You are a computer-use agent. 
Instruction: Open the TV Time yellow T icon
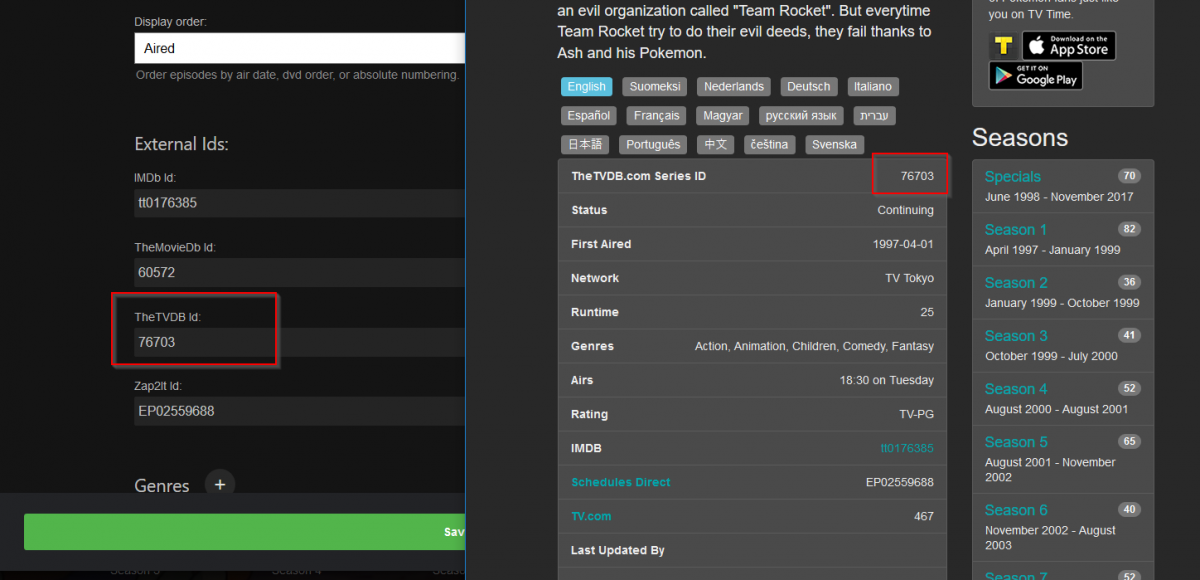point(1003,46)
